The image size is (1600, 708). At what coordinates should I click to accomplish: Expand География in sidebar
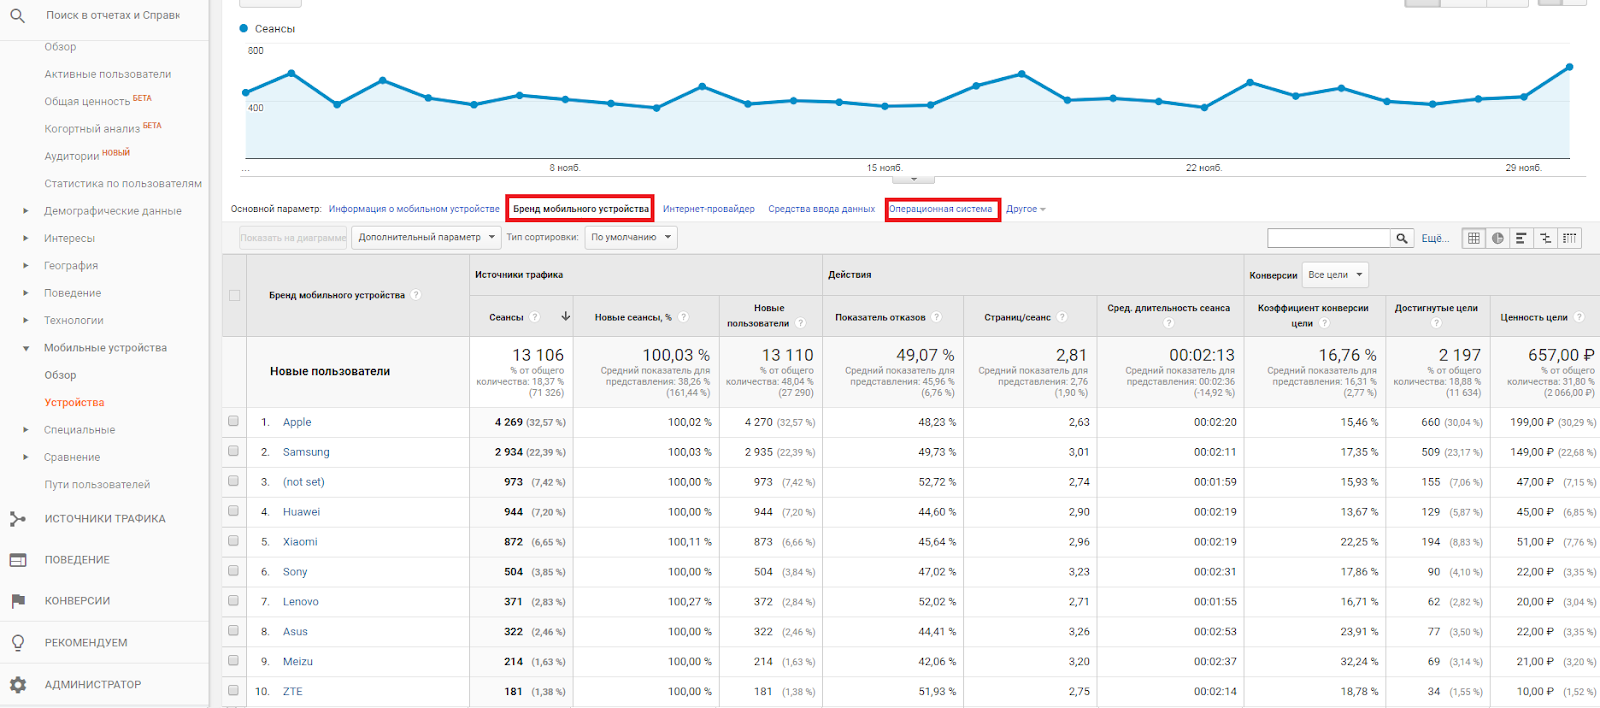tap(26, 266)
